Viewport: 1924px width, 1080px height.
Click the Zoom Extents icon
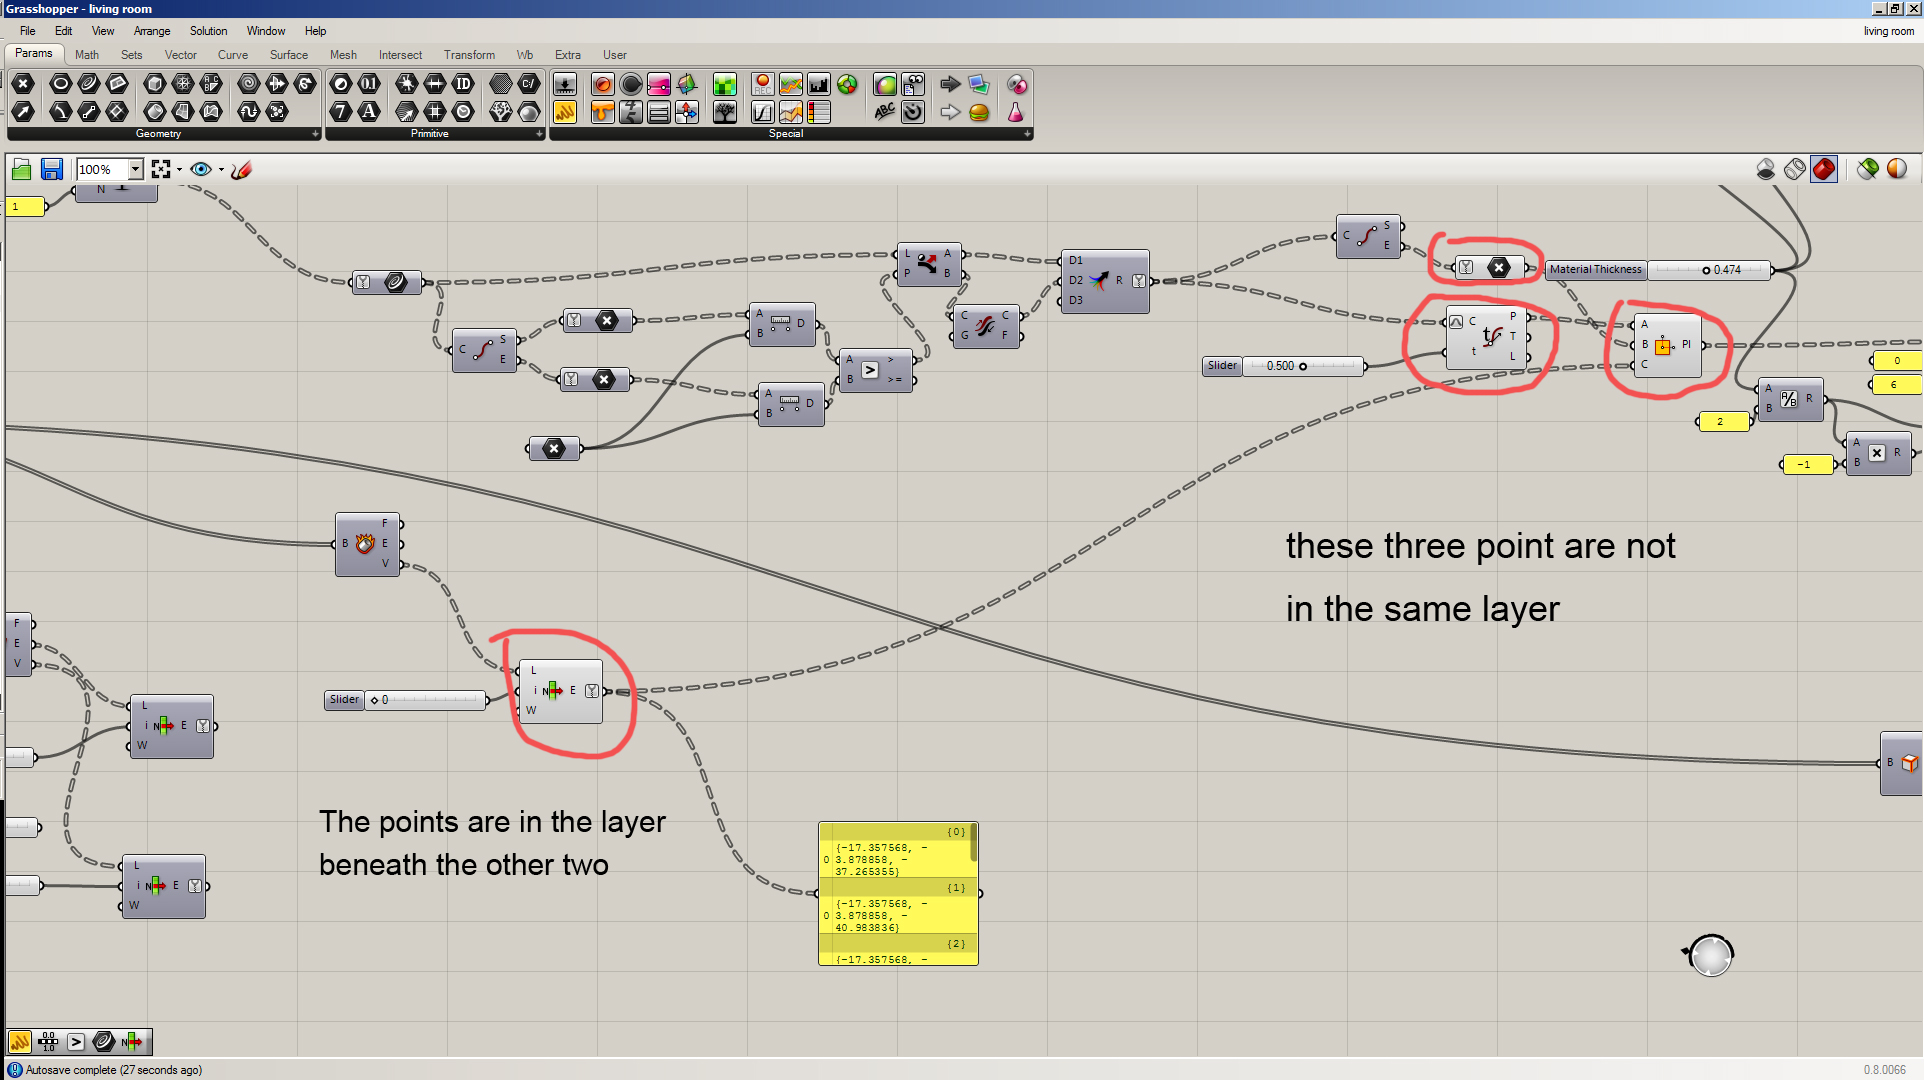pyautogui.click(x=161, y=169)
